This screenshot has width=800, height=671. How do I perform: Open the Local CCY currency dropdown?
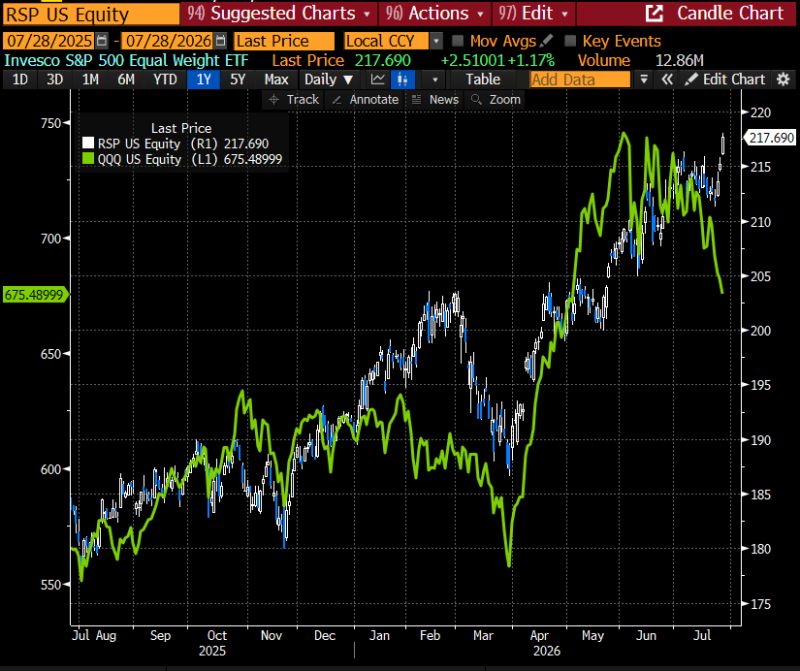coord(436,41)
